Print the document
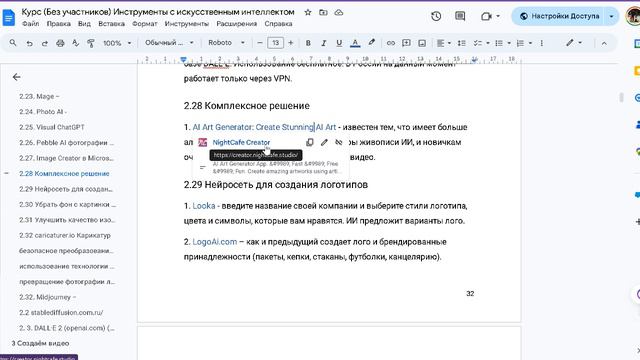 (60, 43)
